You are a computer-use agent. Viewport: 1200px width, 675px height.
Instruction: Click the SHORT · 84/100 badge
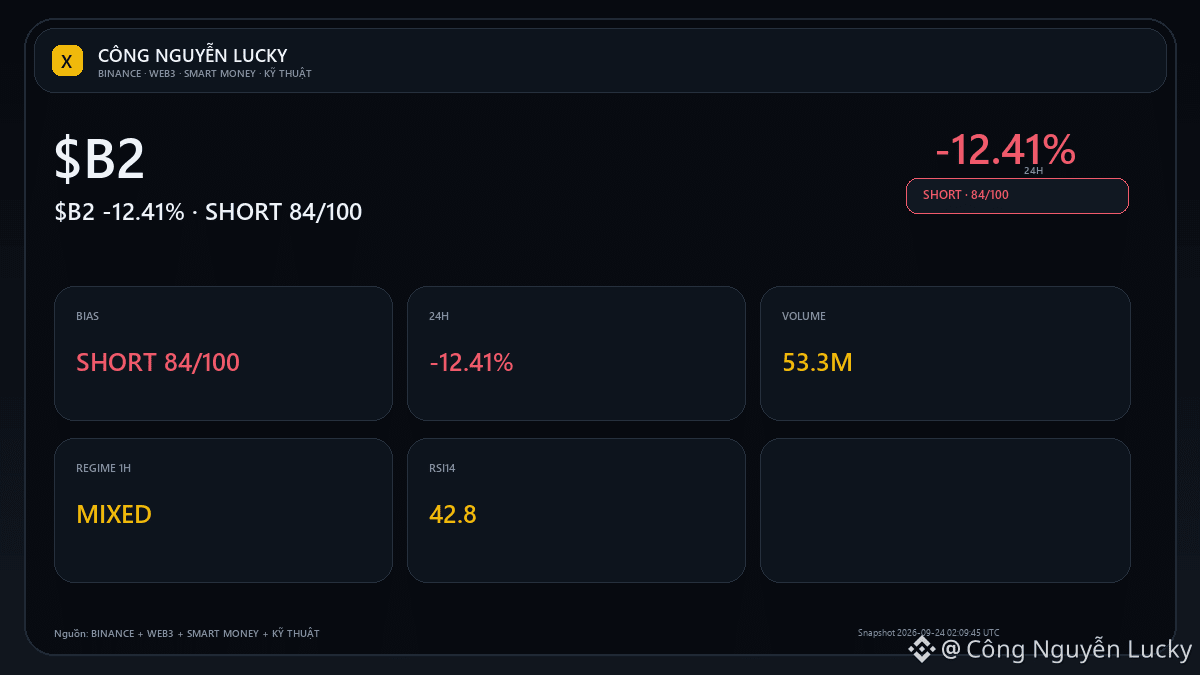tap(1017, 196)
